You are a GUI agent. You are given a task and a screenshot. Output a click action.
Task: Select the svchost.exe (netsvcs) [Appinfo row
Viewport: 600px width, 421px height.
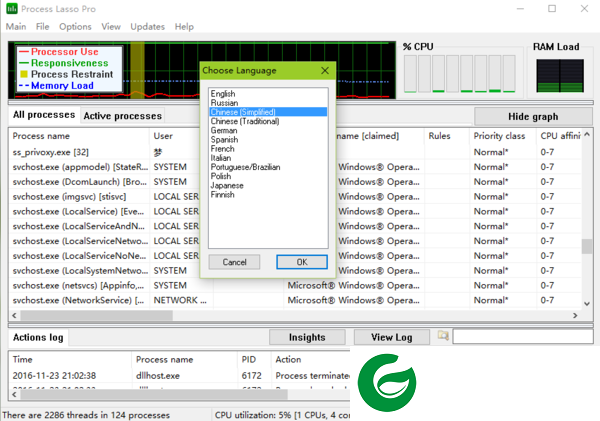295,286
